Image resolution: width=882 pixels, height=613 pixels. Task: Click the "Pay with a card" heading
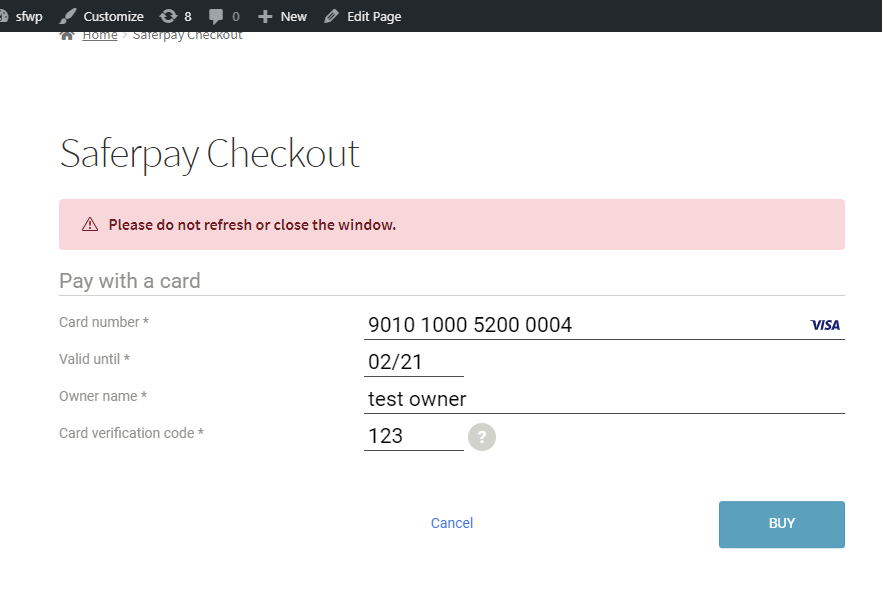coord(130,281)
